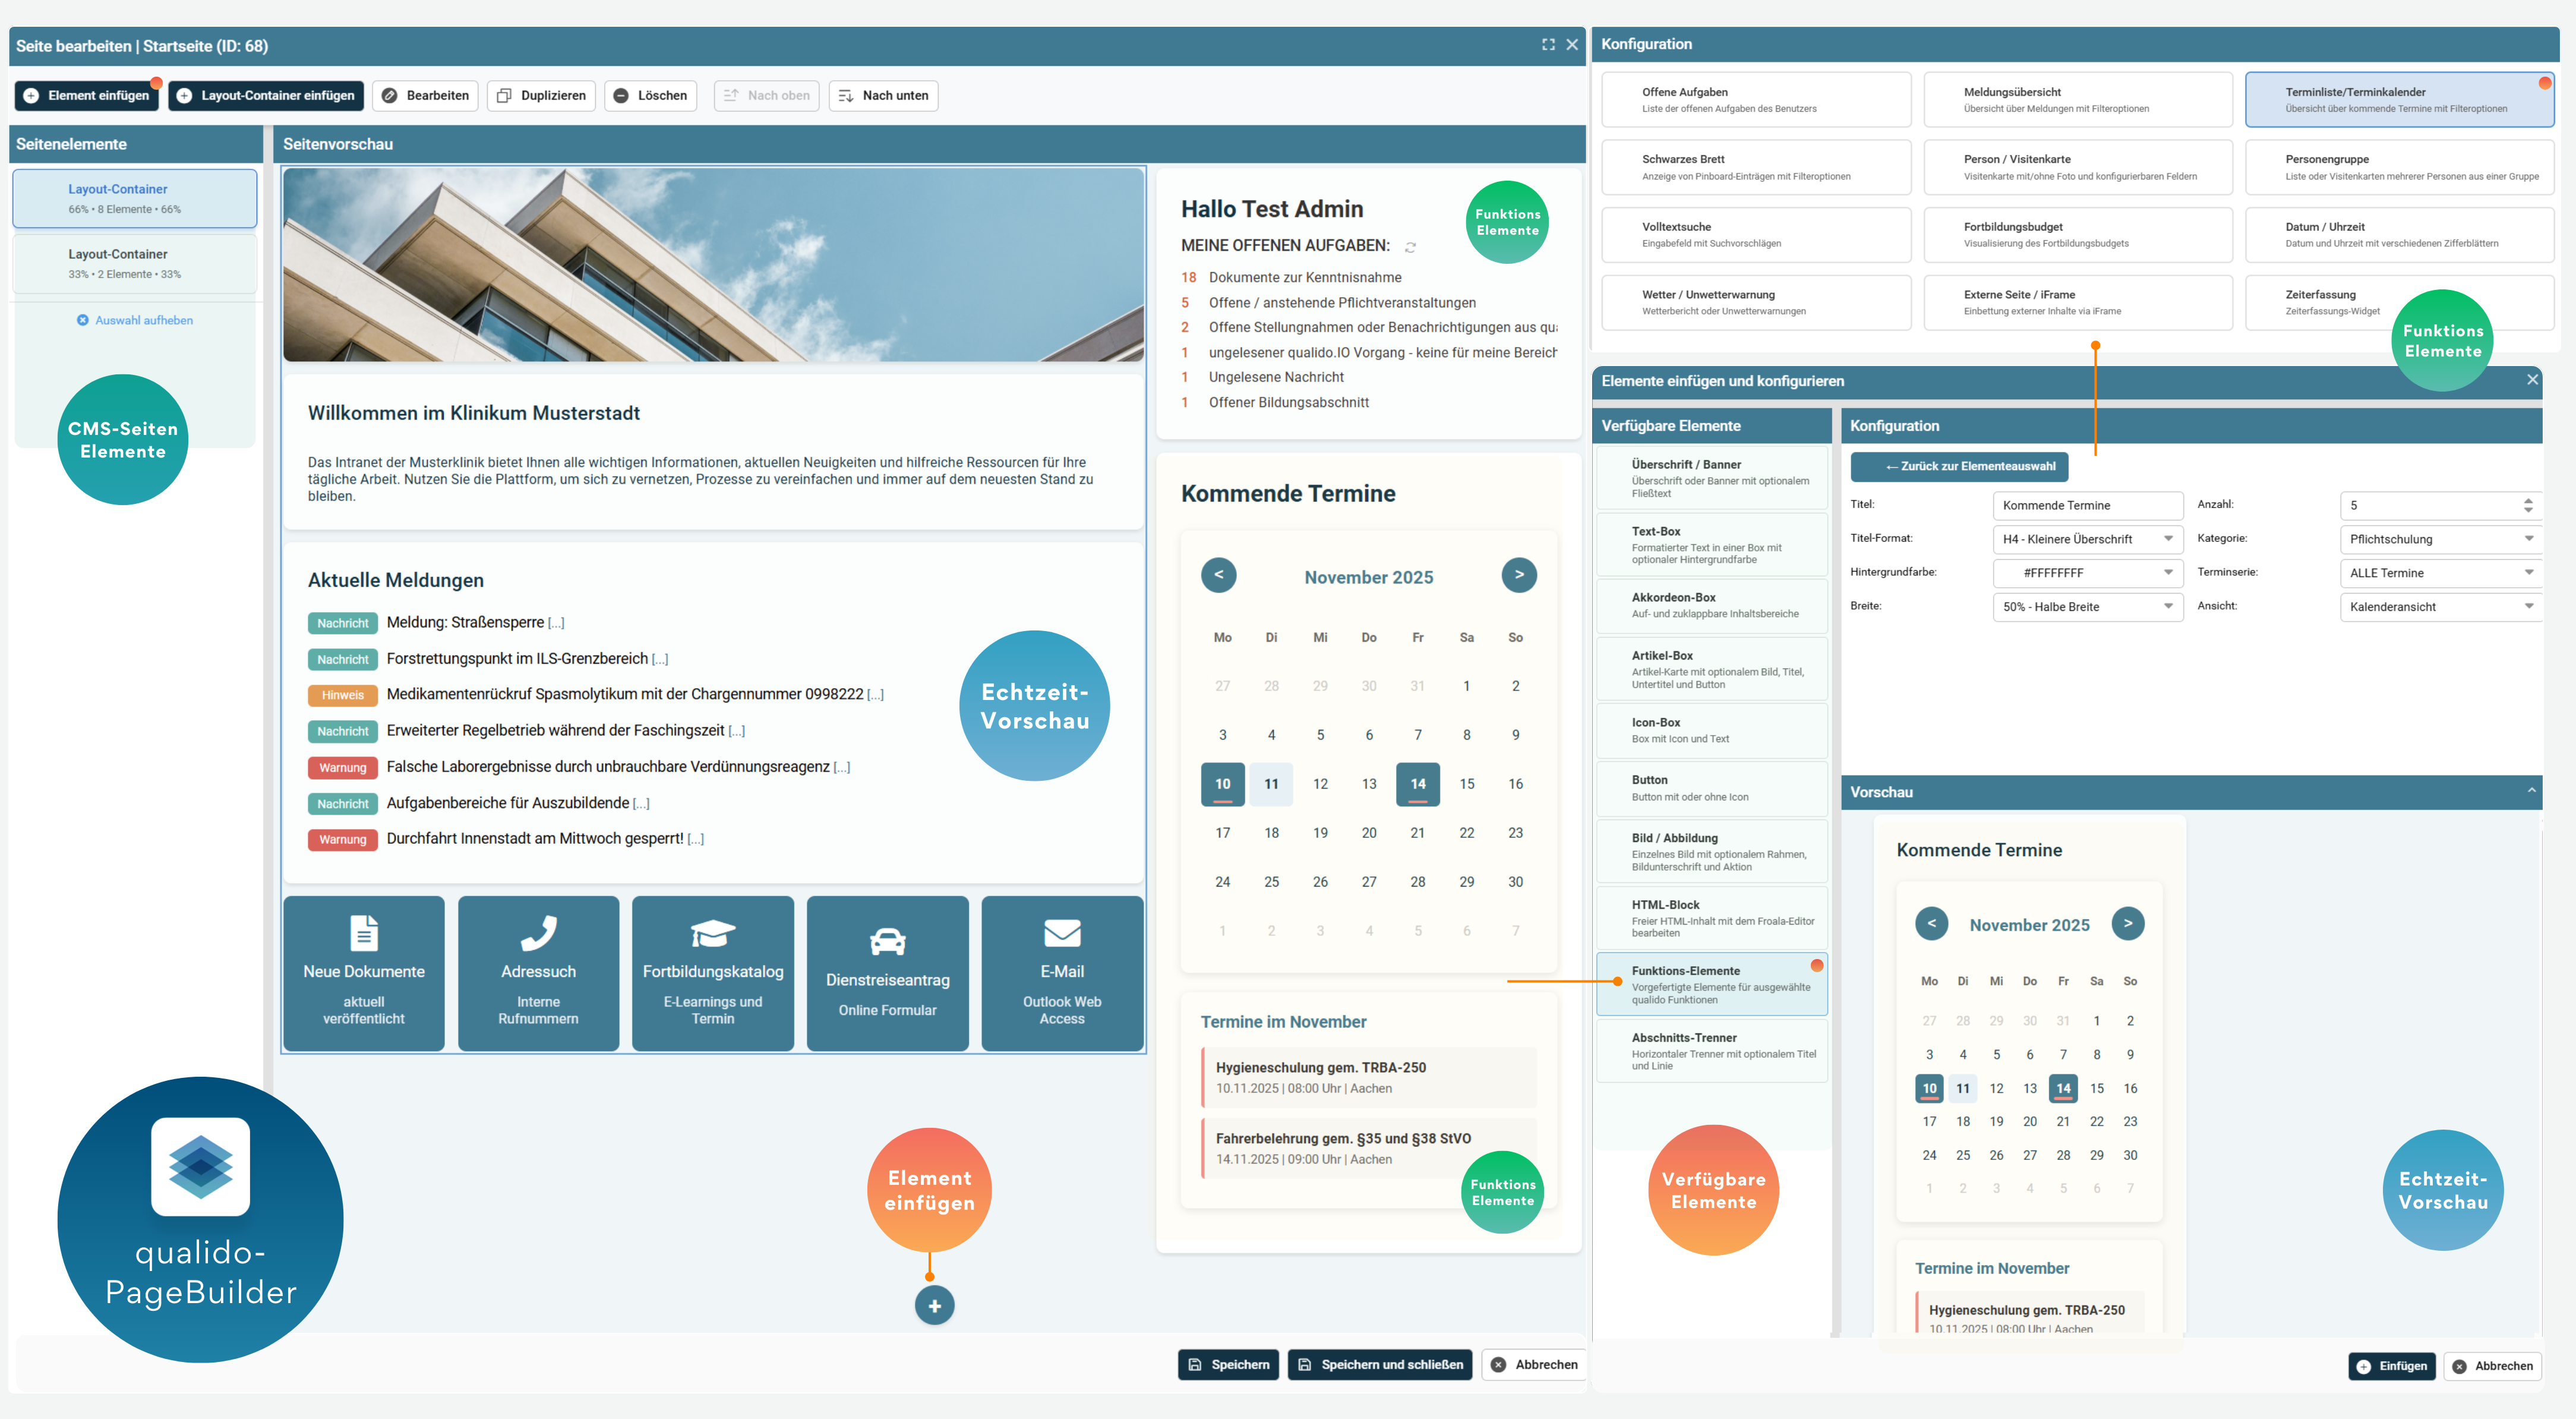
Task: Delete the element using Löschen
Action: click(650, 95)
